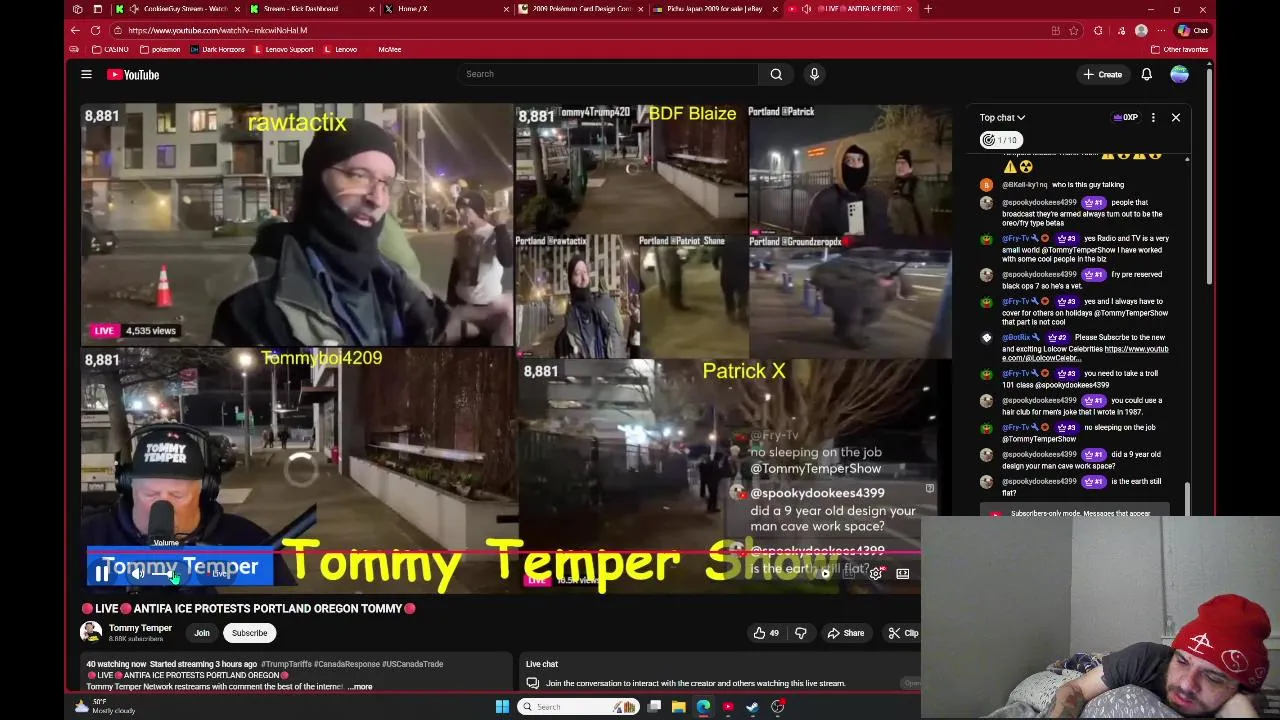
Task: Like the video with thumbs up
Action: (x=767, y=633)
